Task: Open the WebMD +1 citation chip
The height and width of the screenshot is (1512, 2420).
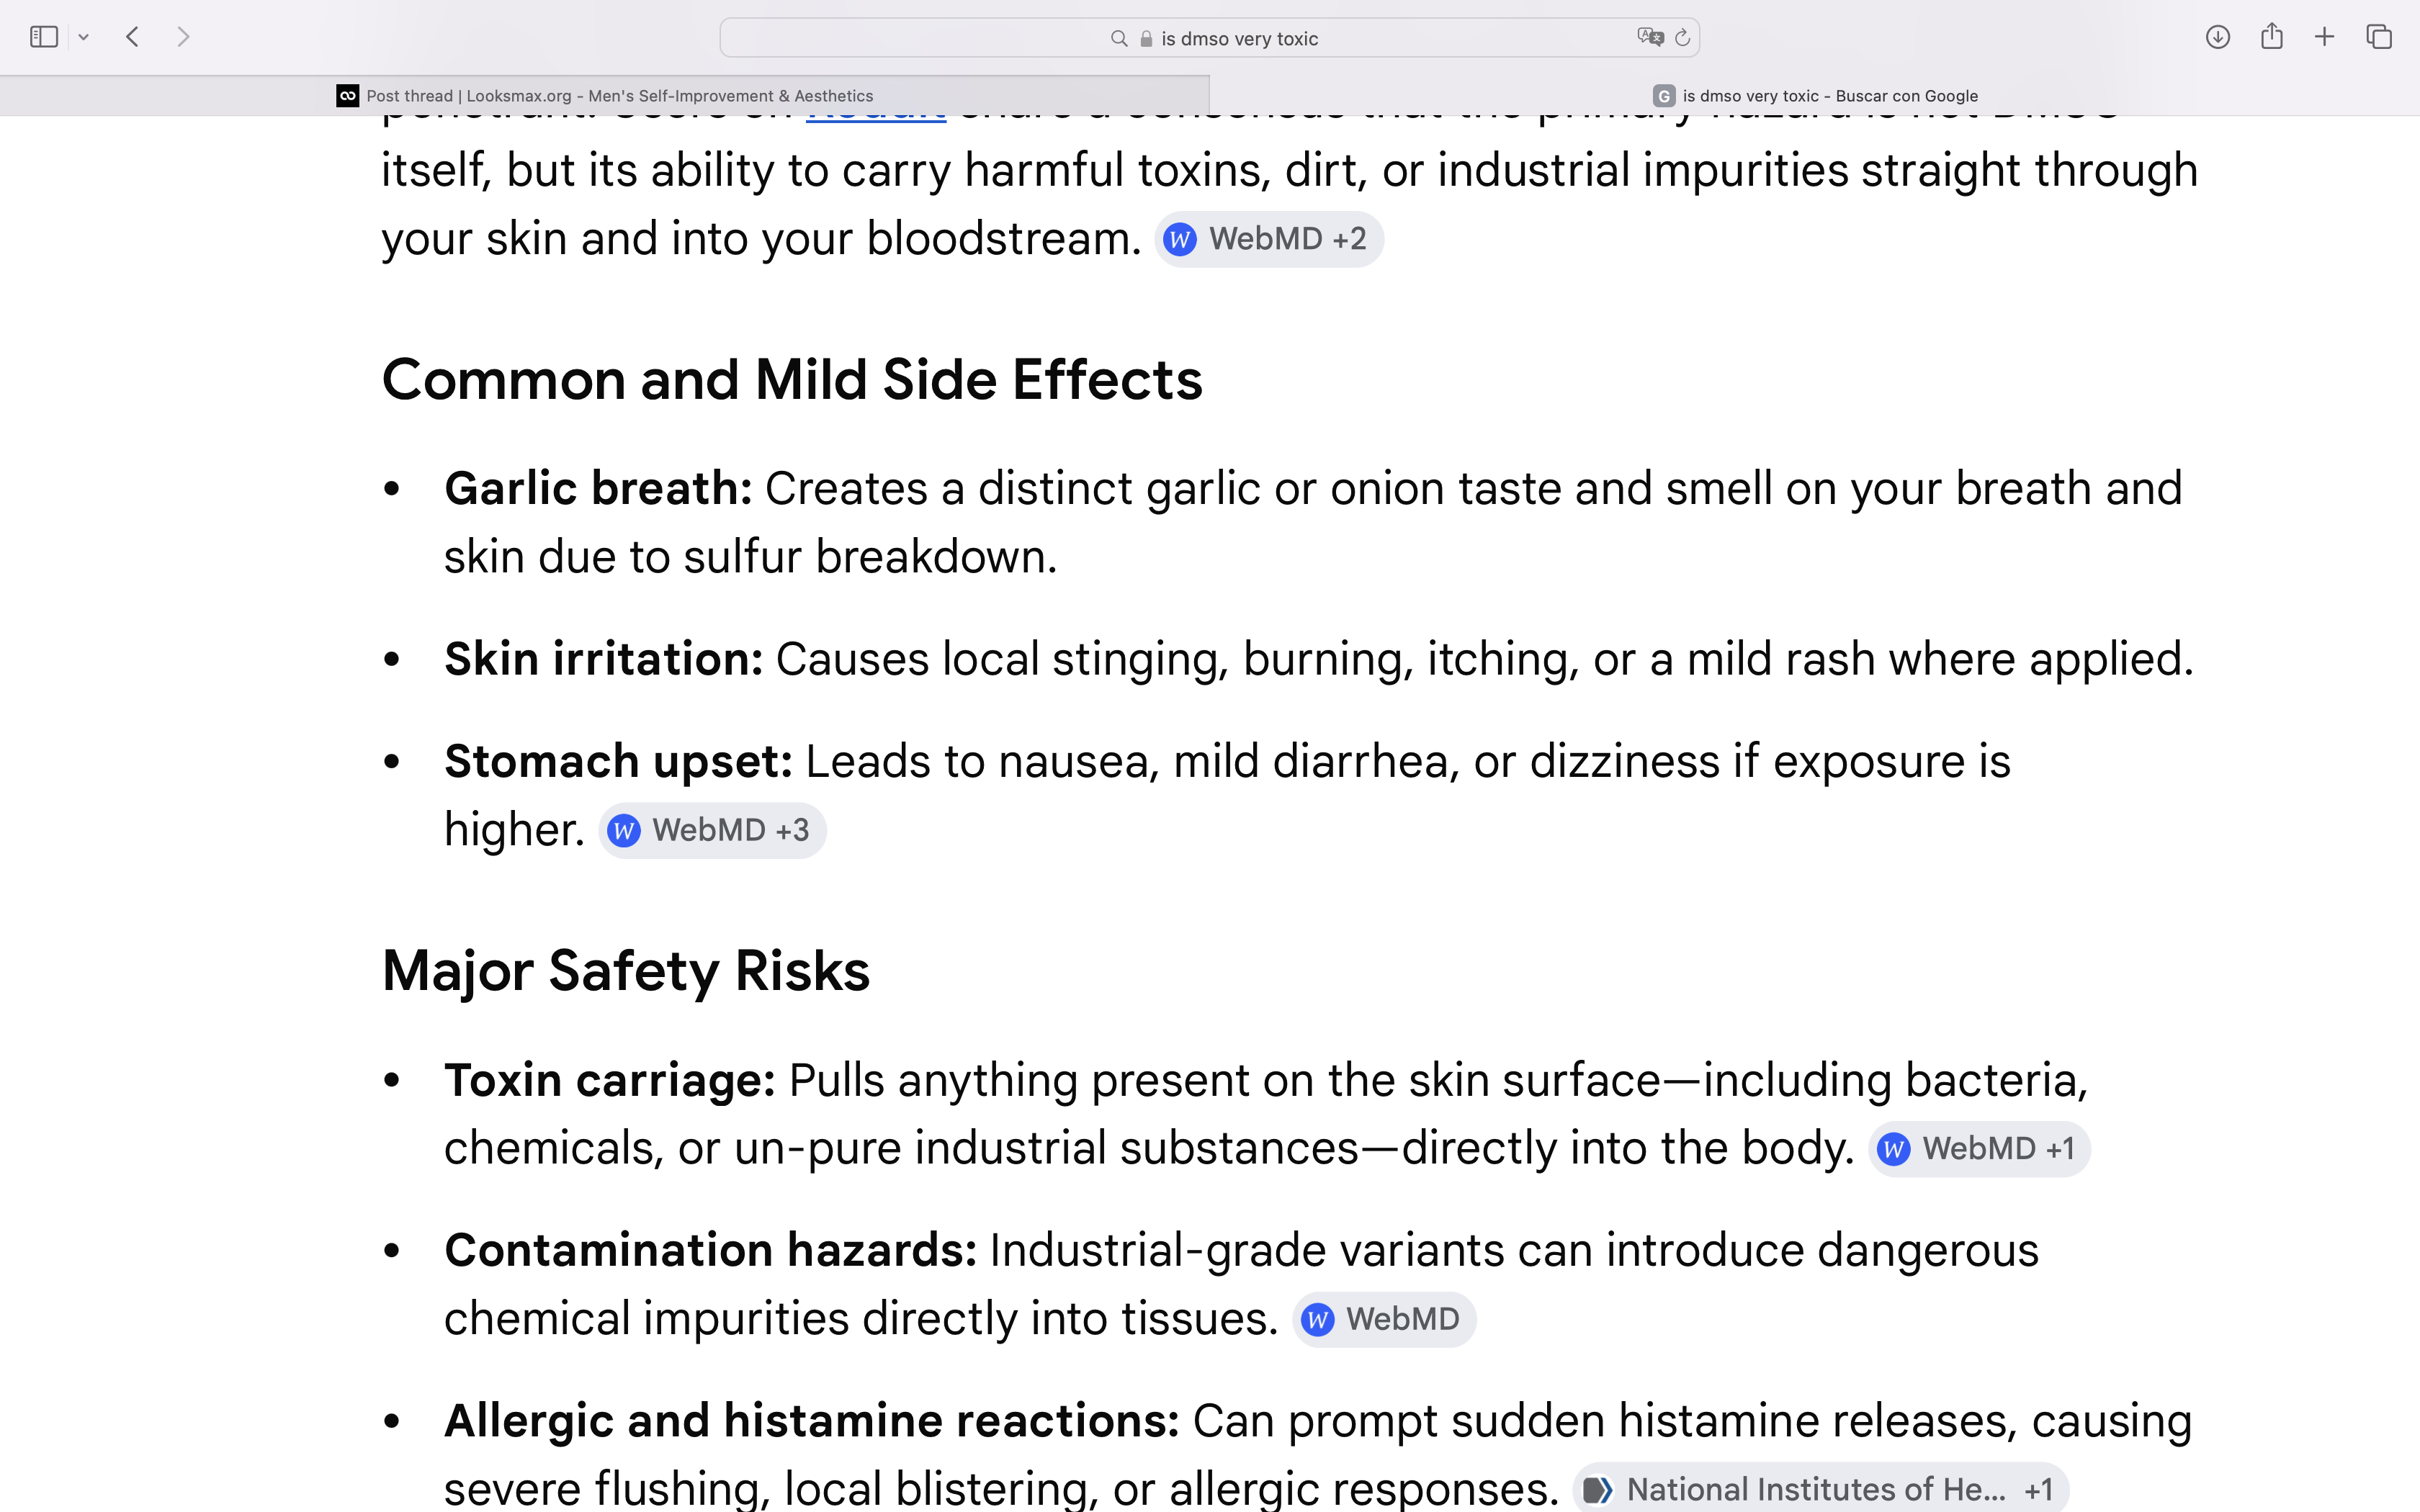Action: (x=1979, y=1149)
